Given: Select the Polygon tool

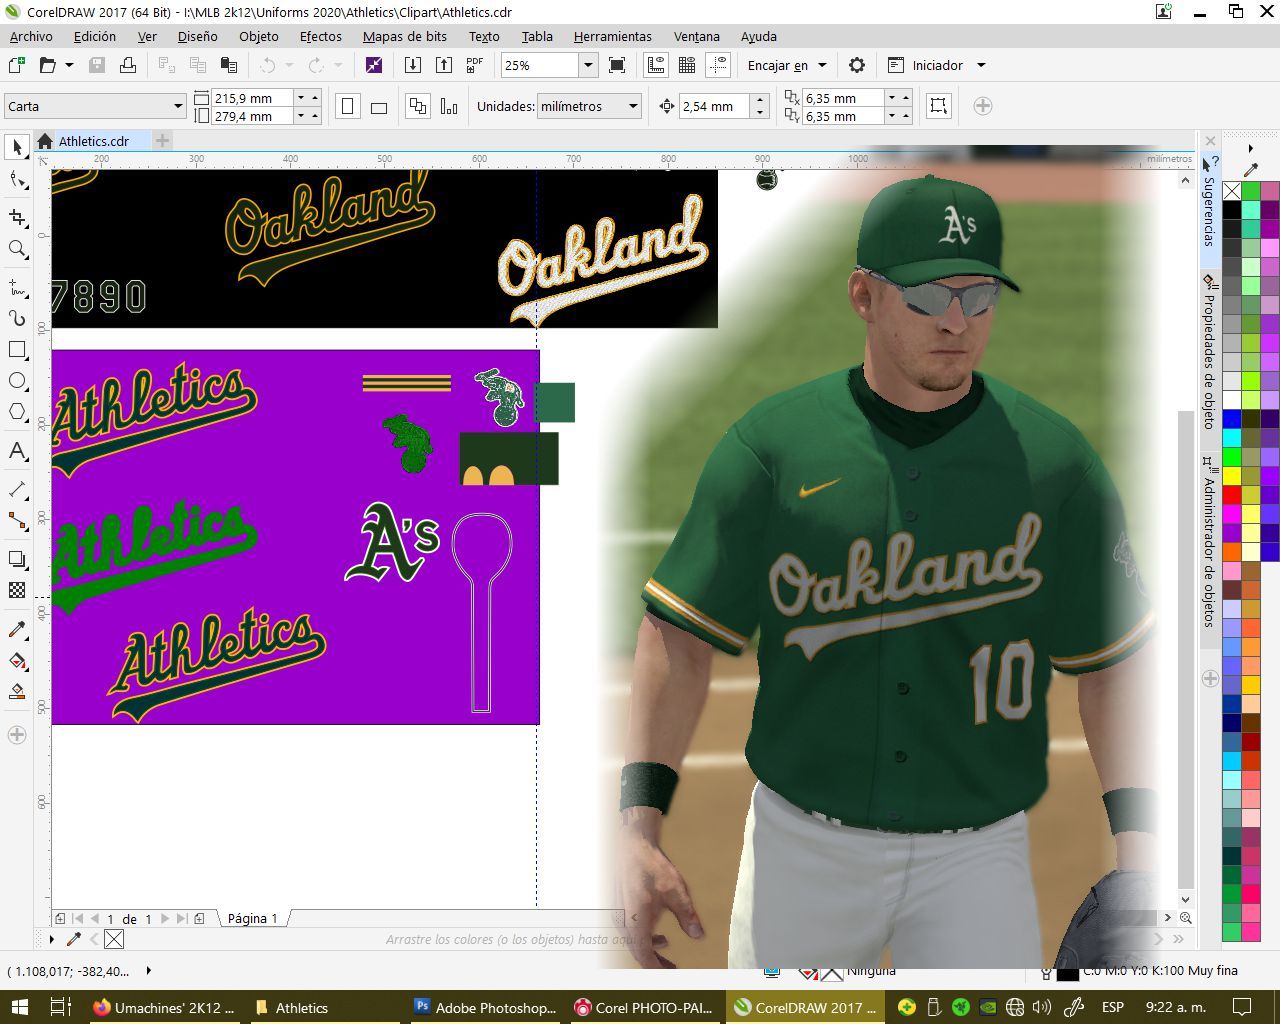Looking at the screenshot, I should [x=17, y=412].
